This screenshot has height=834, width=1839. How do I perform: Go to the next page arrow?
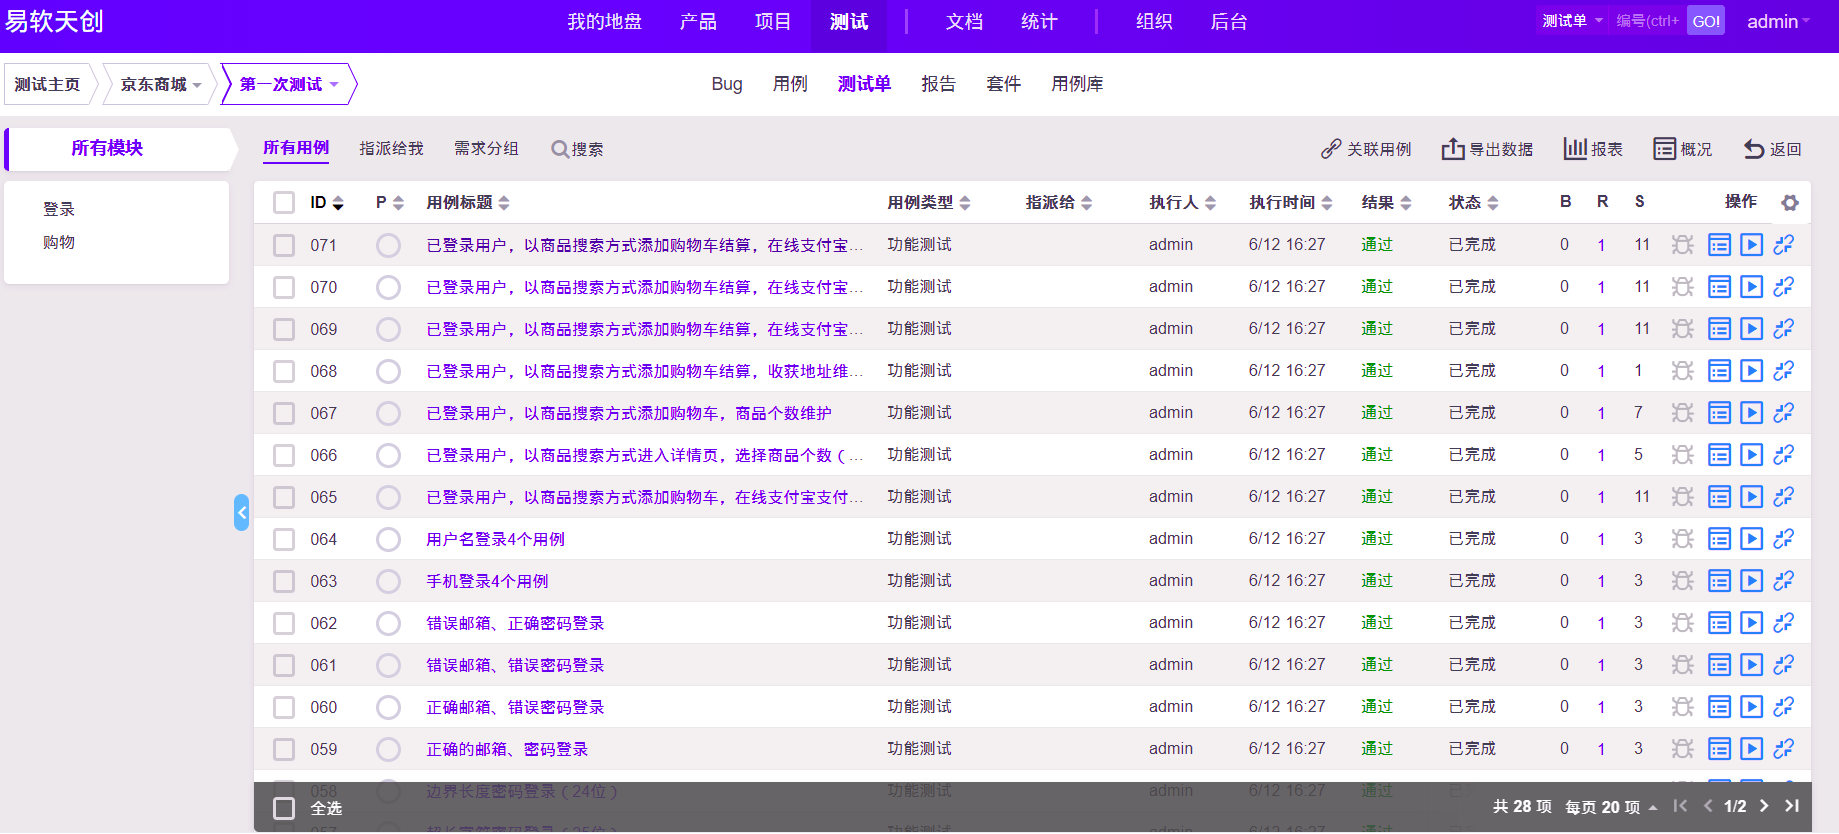[x=1764, y=806]
